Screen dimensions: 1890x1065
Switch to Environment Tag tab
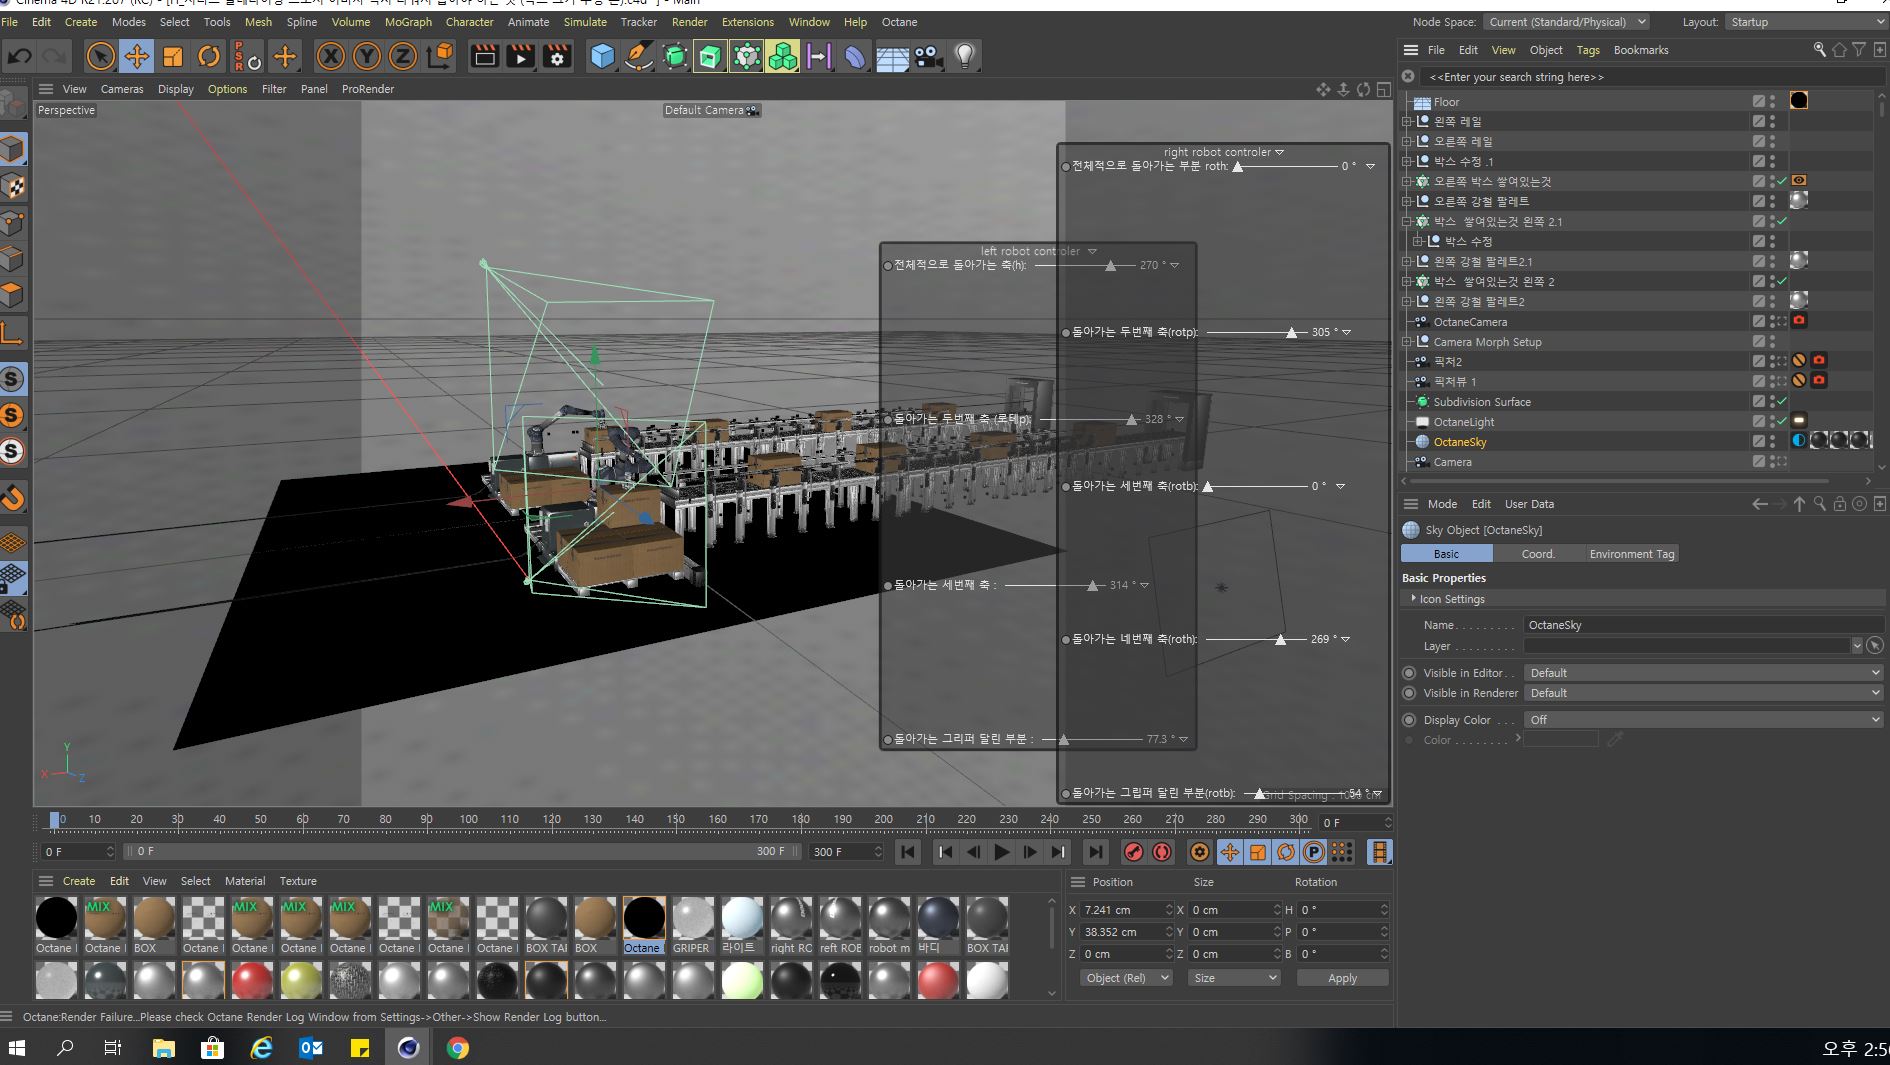[x=1632, y=554]
